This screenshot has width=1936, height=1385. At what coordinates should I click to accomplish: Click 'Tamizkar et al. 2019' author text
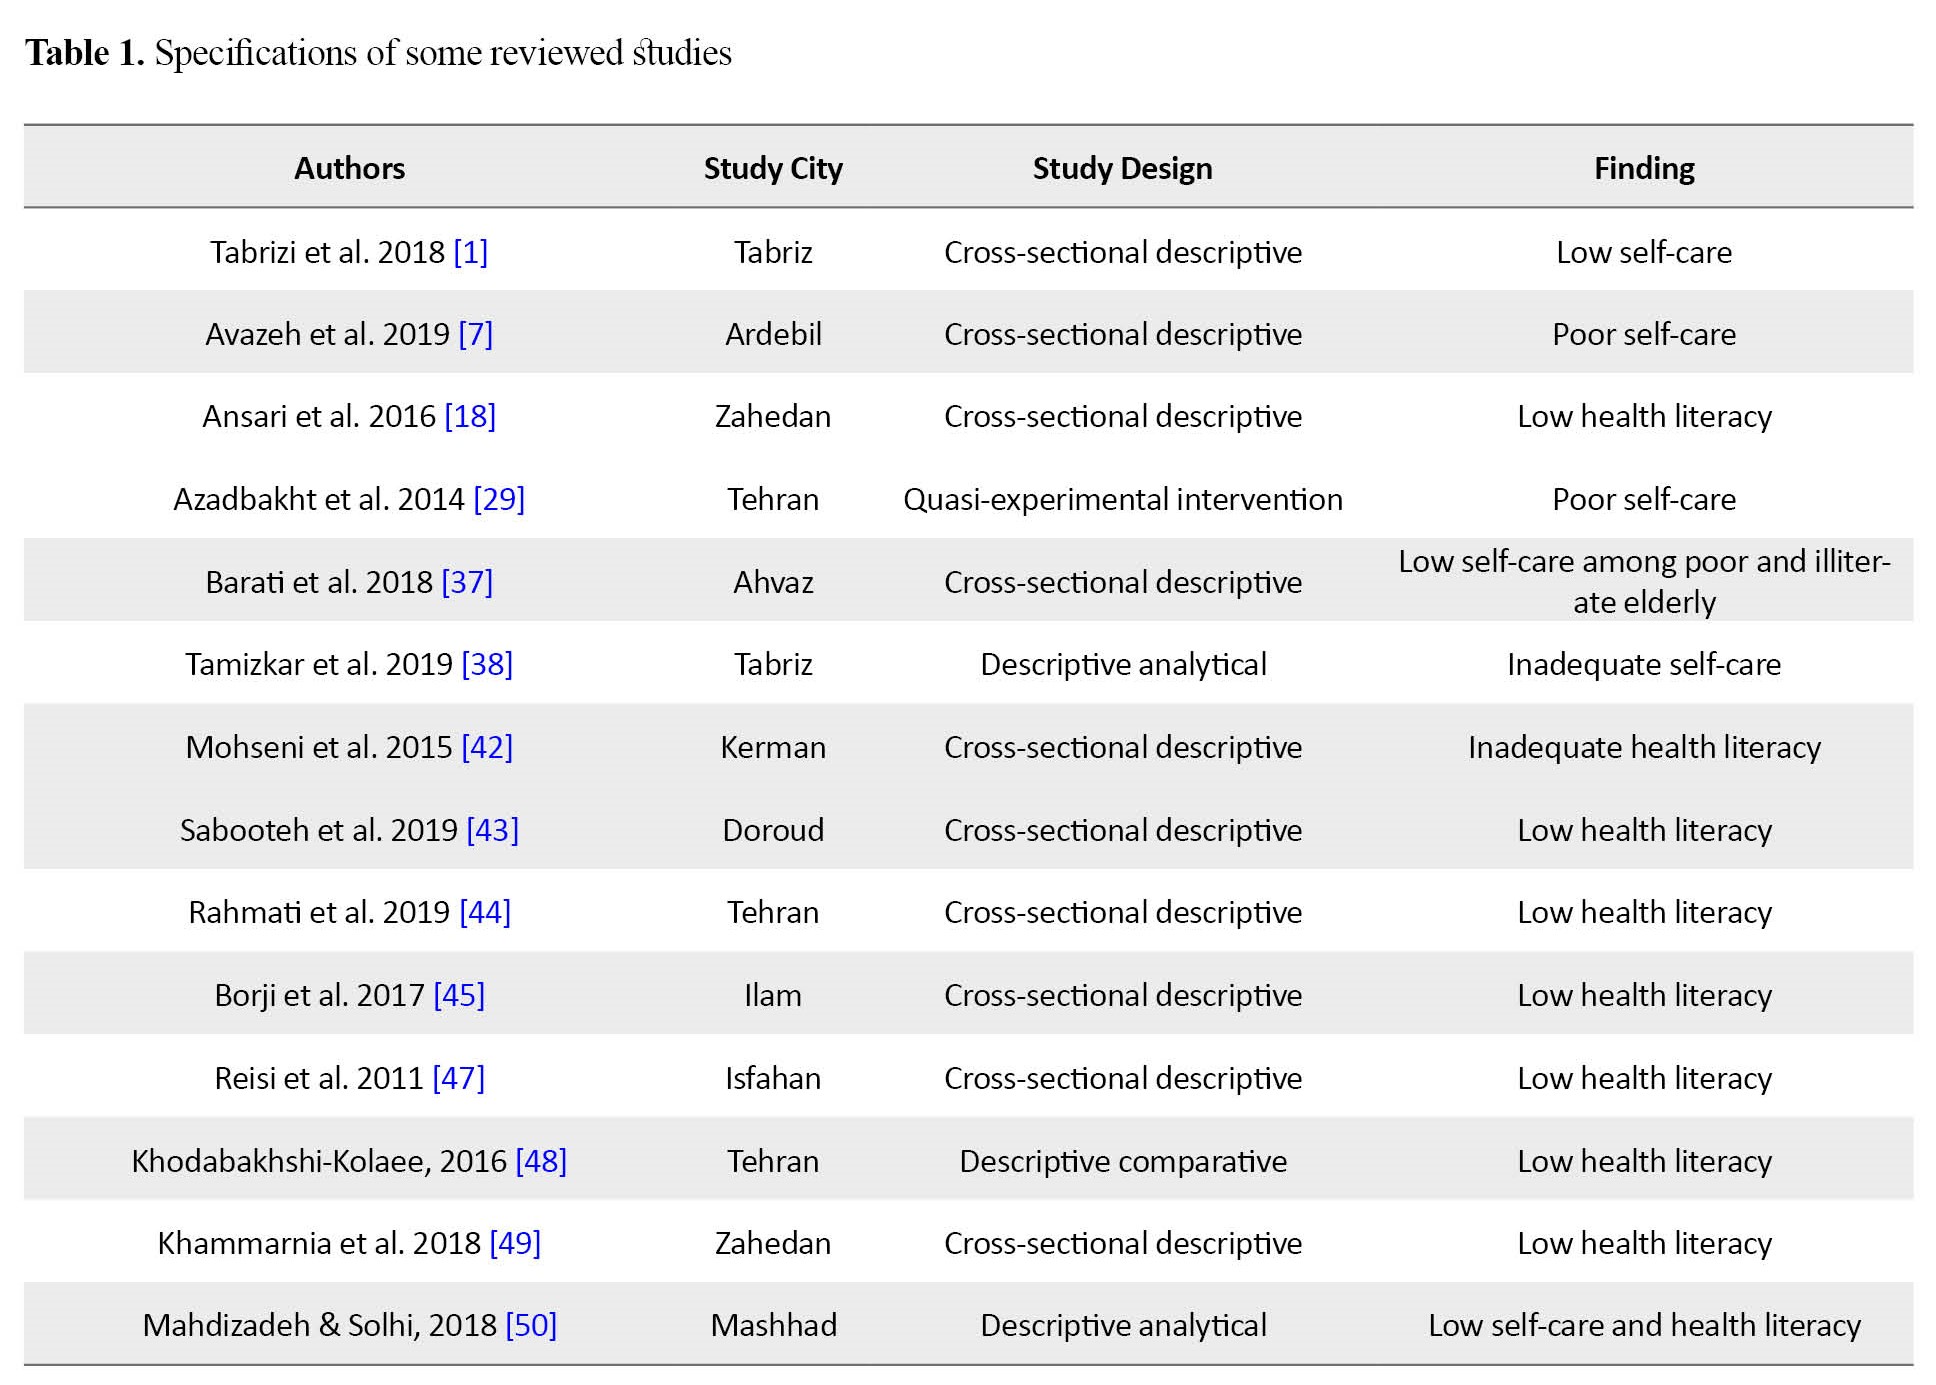[319, 664]
